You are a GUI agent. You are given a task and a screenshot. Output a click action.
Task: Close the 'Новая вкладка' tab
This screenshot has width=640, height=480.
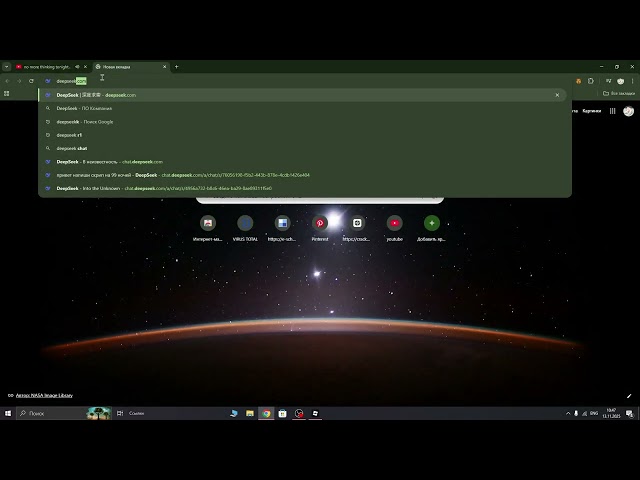(164, 67)
